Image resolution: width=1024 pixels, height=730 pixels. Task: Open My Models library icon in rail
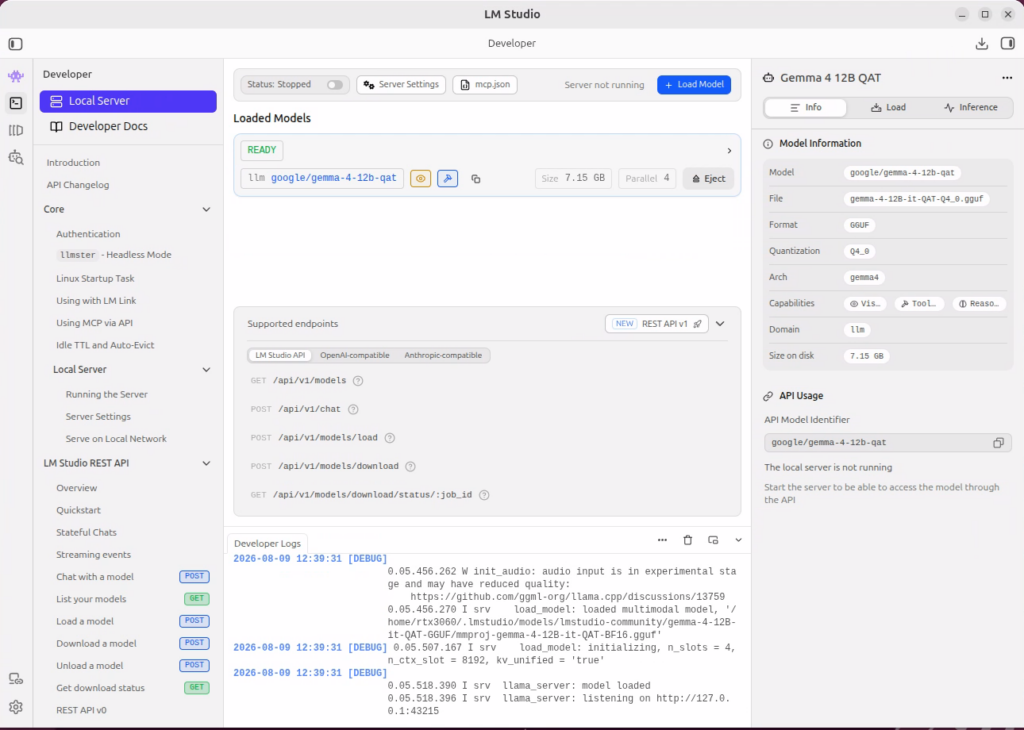coord(16,131)
